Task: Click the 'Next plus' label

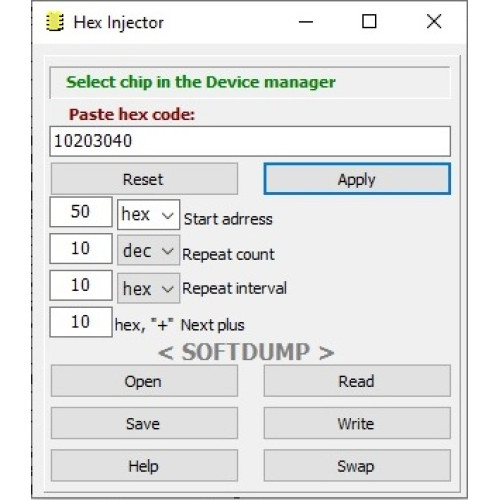Action: tap(212, 325)
